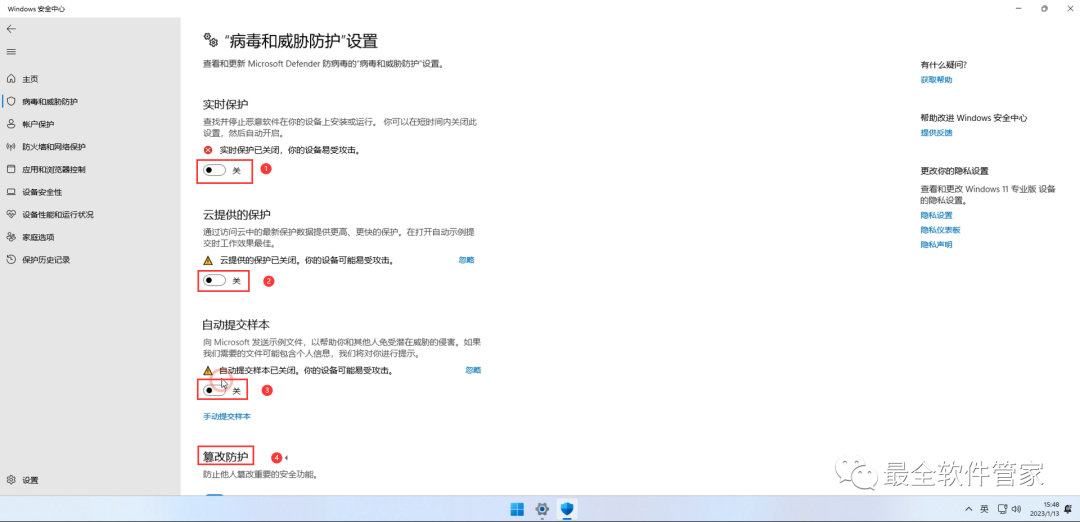Click 忽略 beside the cloud protection warning

tap(466, 260)
